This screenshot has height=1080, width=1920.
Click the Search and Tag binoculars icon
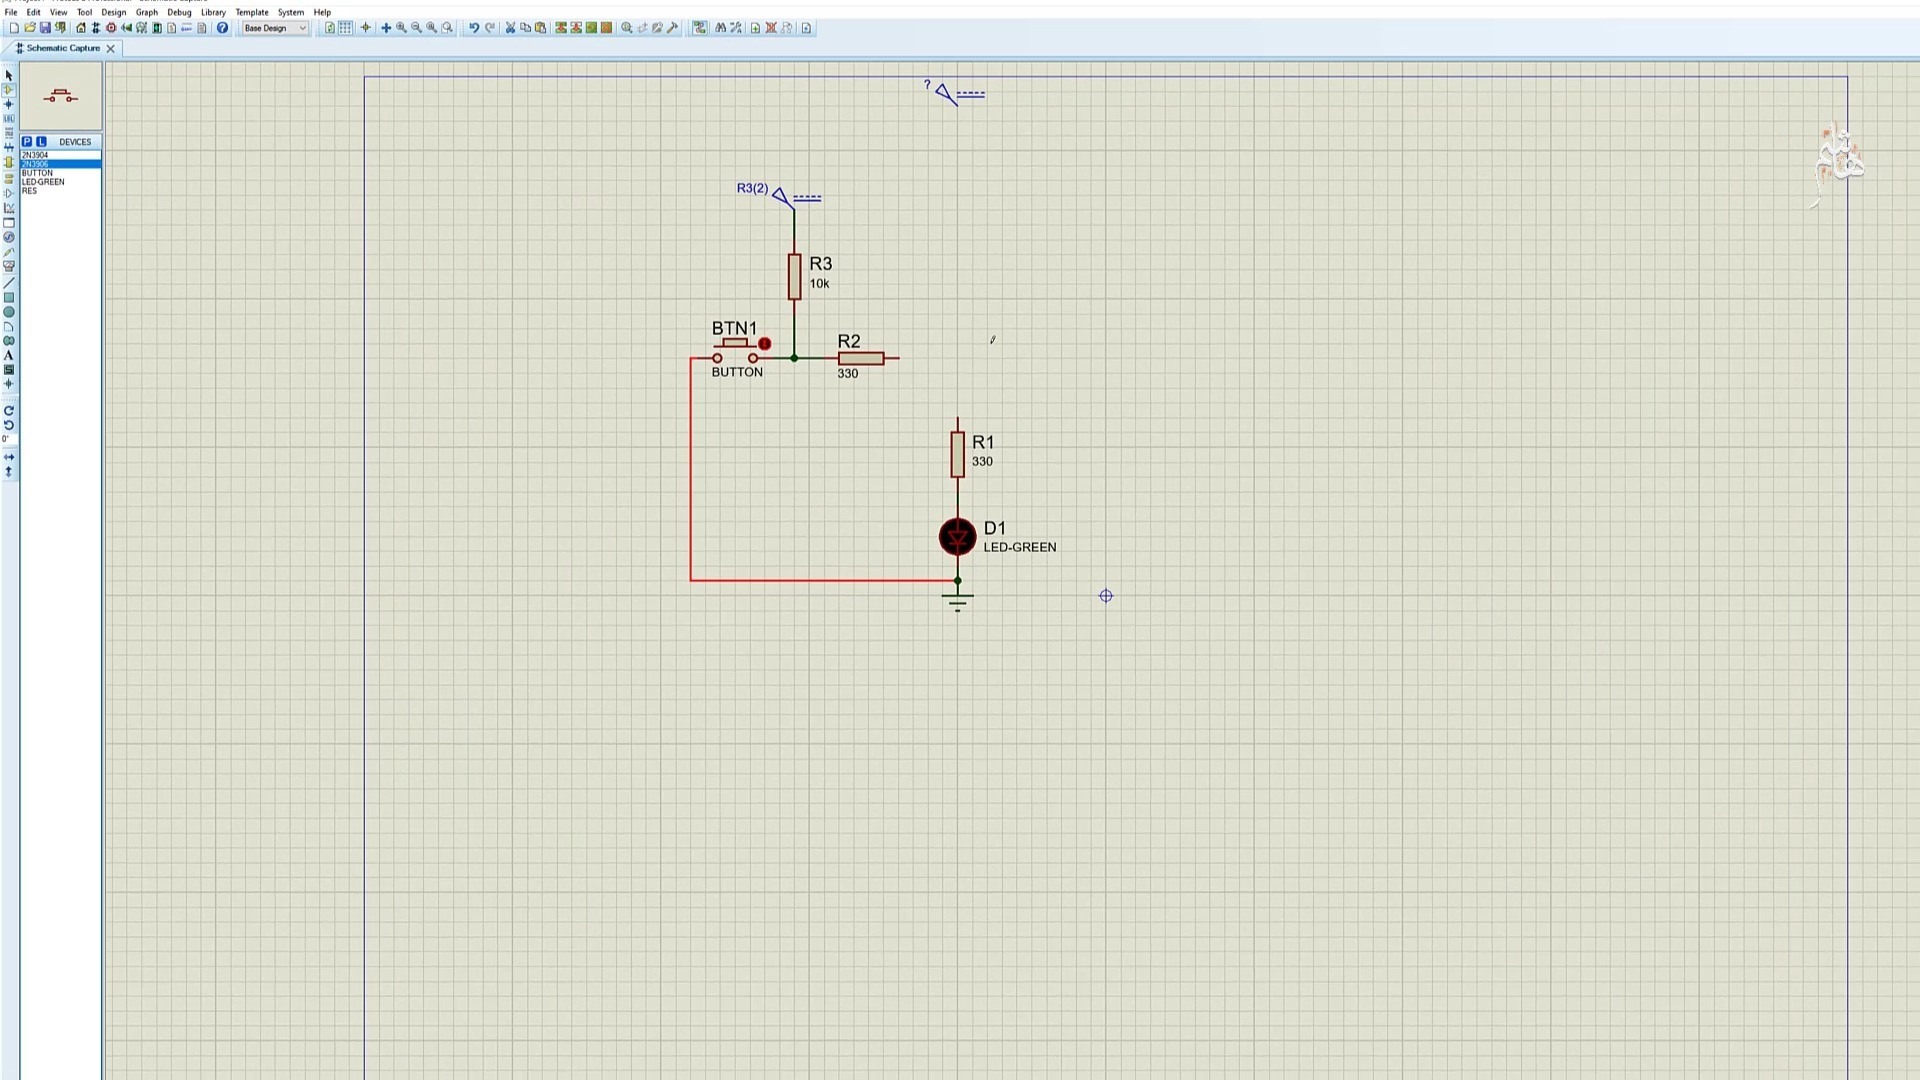click(721, 28)
